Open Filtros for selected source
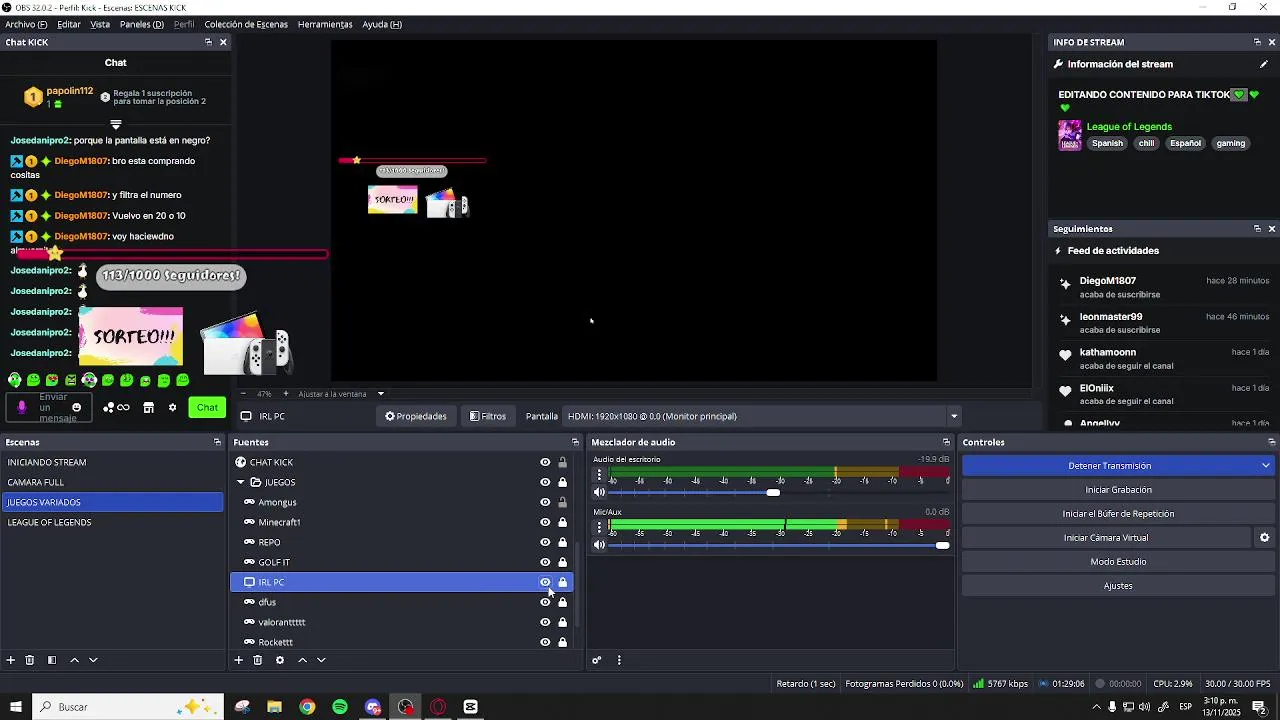The width and height of the screenshot is (1280, 720). pos(488,416)
